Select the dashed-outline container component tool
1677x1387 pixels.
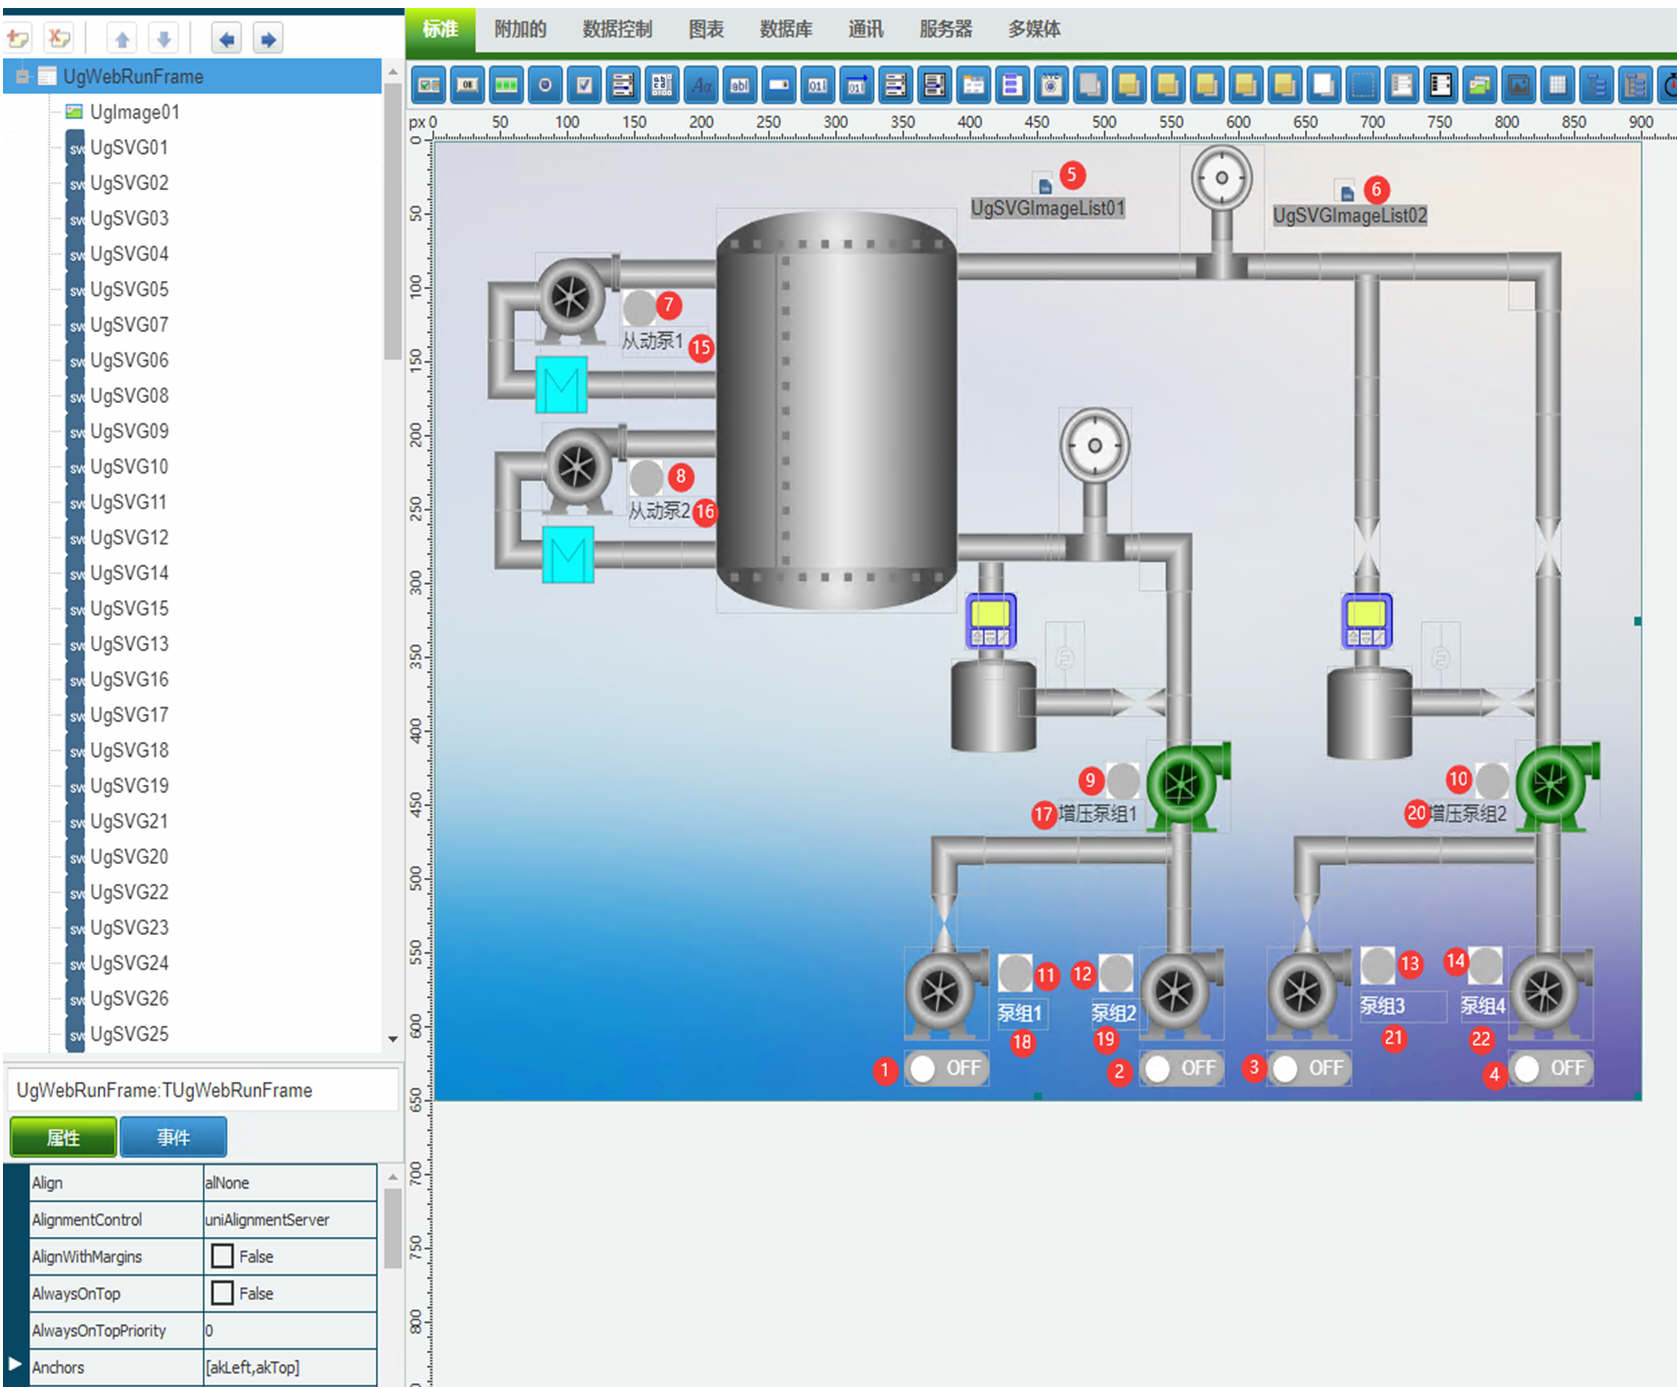1363,86
